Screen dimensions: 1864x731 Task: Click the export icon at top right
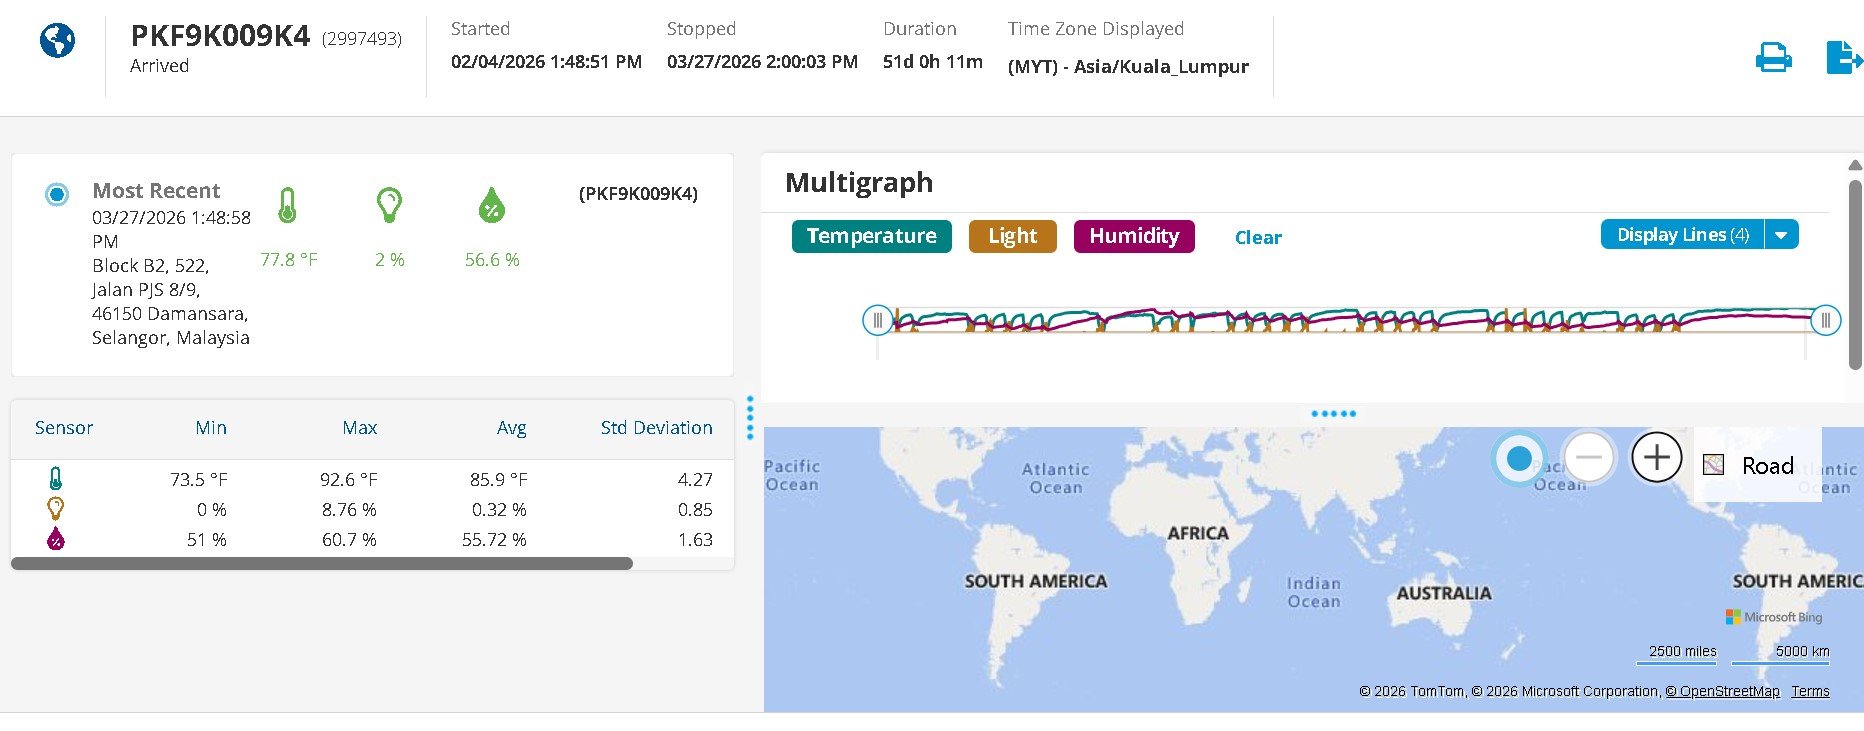(1843, 57)
